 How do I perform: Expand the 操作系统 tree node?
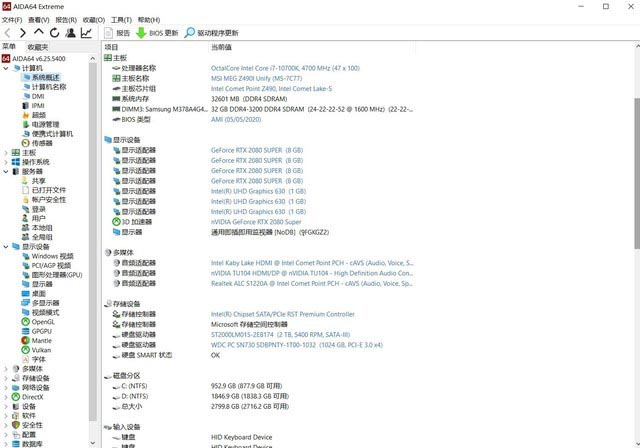point(6,162)
